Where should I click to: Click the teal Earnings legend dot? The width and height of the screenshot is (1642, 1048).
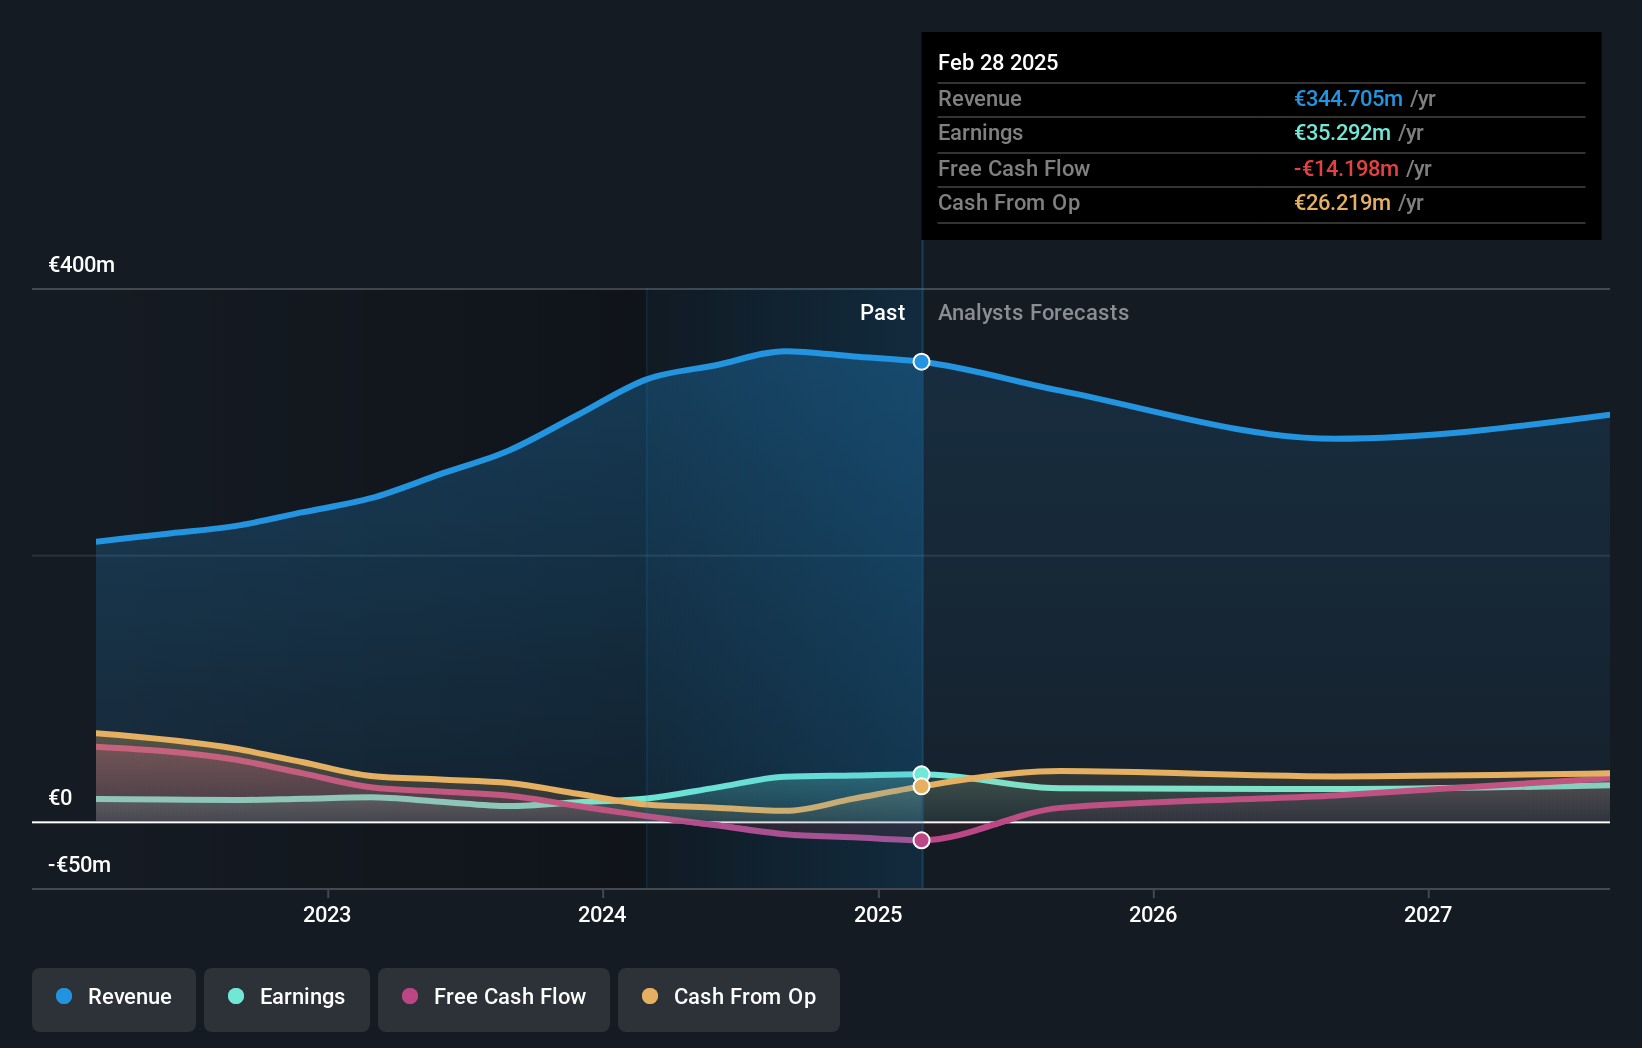click(236, 997)
